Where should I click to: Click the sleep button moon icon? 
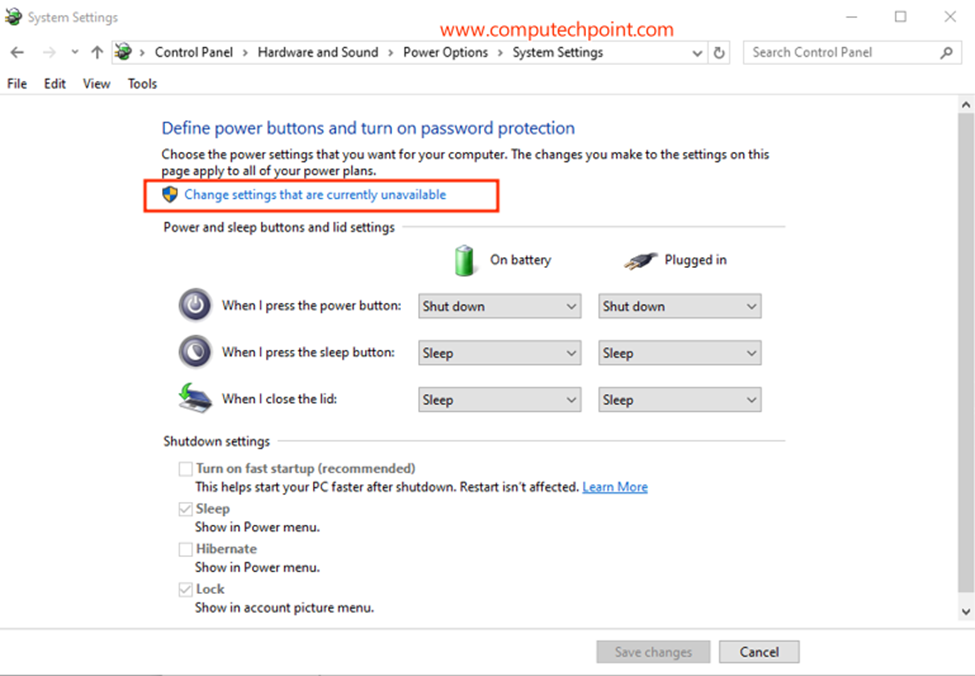[x=195, y=352]
